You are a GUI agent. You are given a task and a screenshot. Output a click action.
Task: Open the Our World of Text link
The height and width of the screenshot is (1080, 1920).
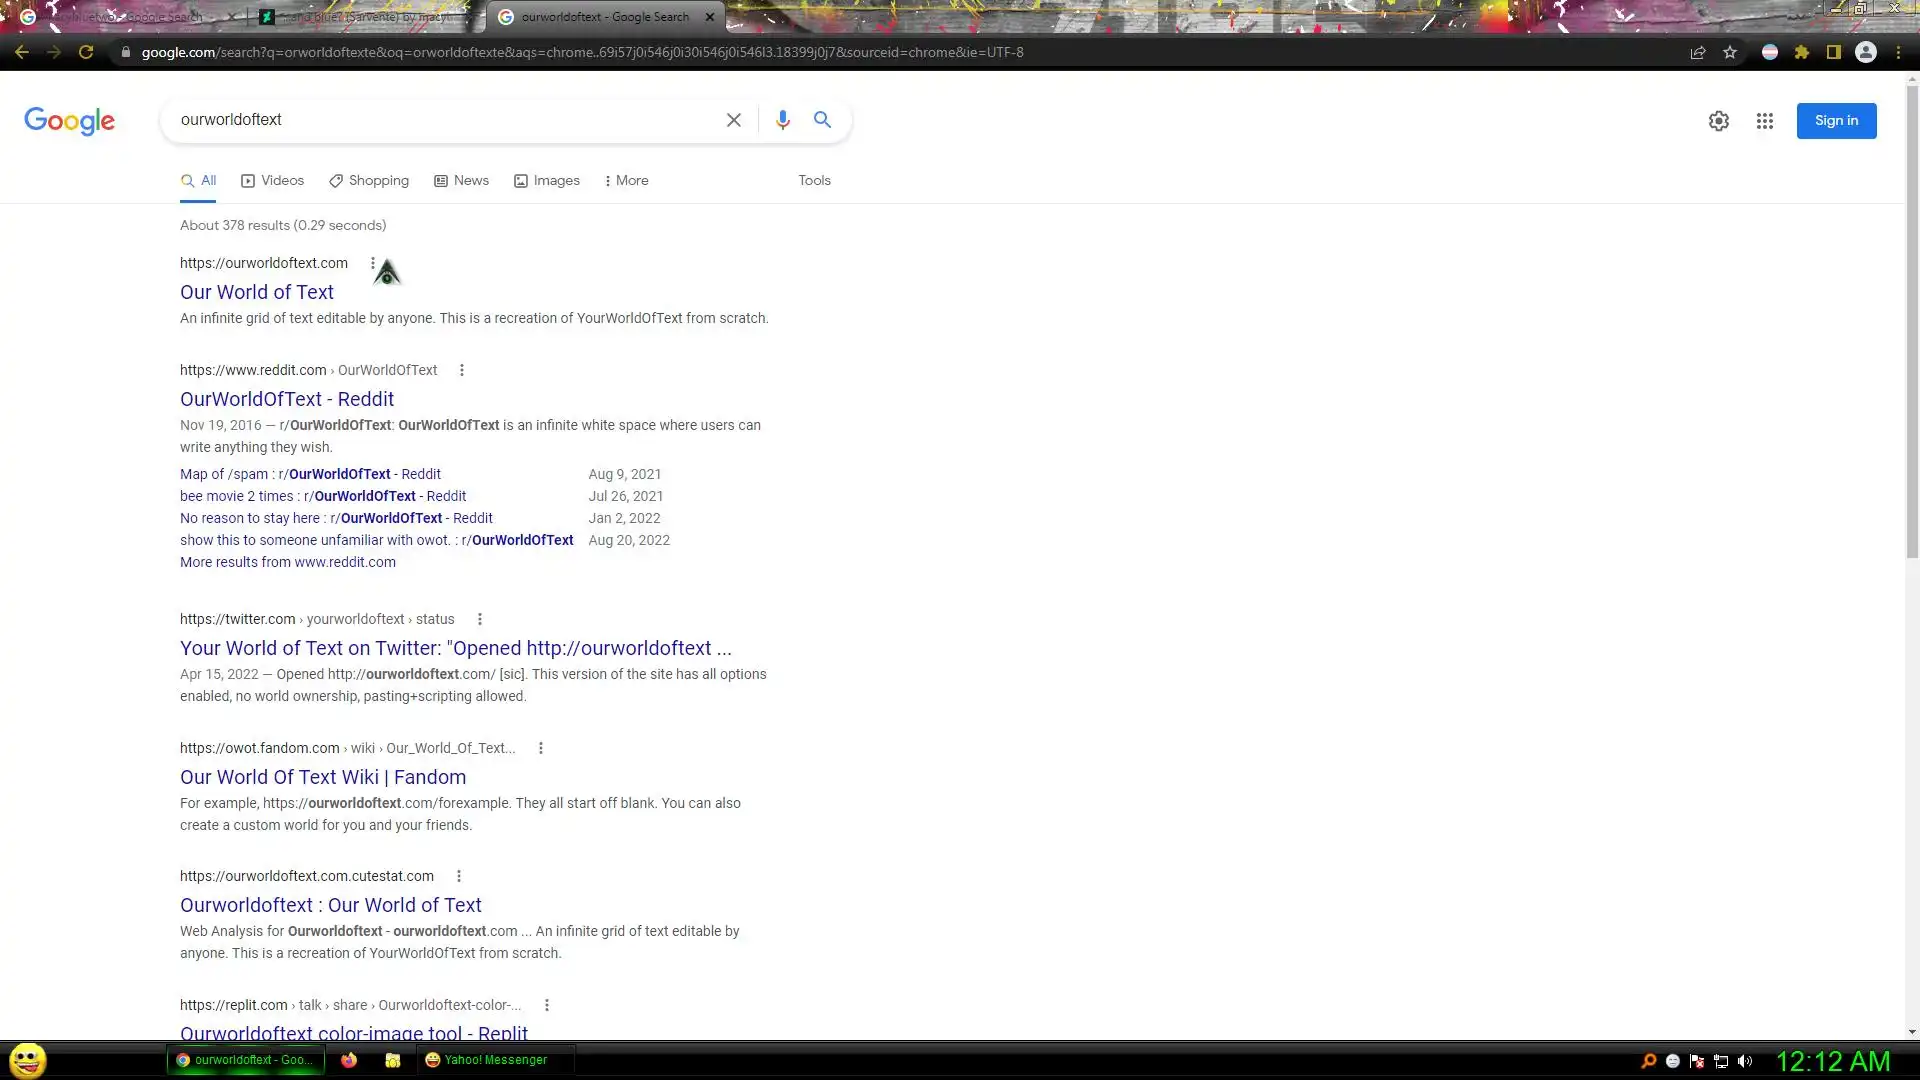tap(257, 292)
